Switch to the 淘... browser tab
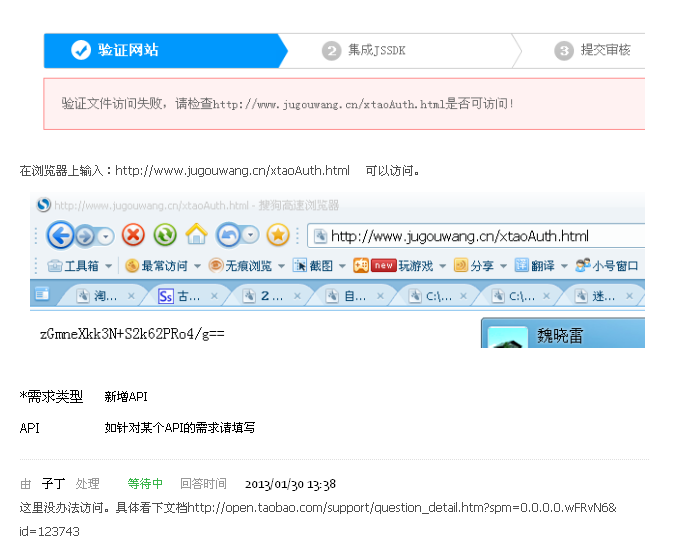Screen dimensions: 683x555 (98, 296)
